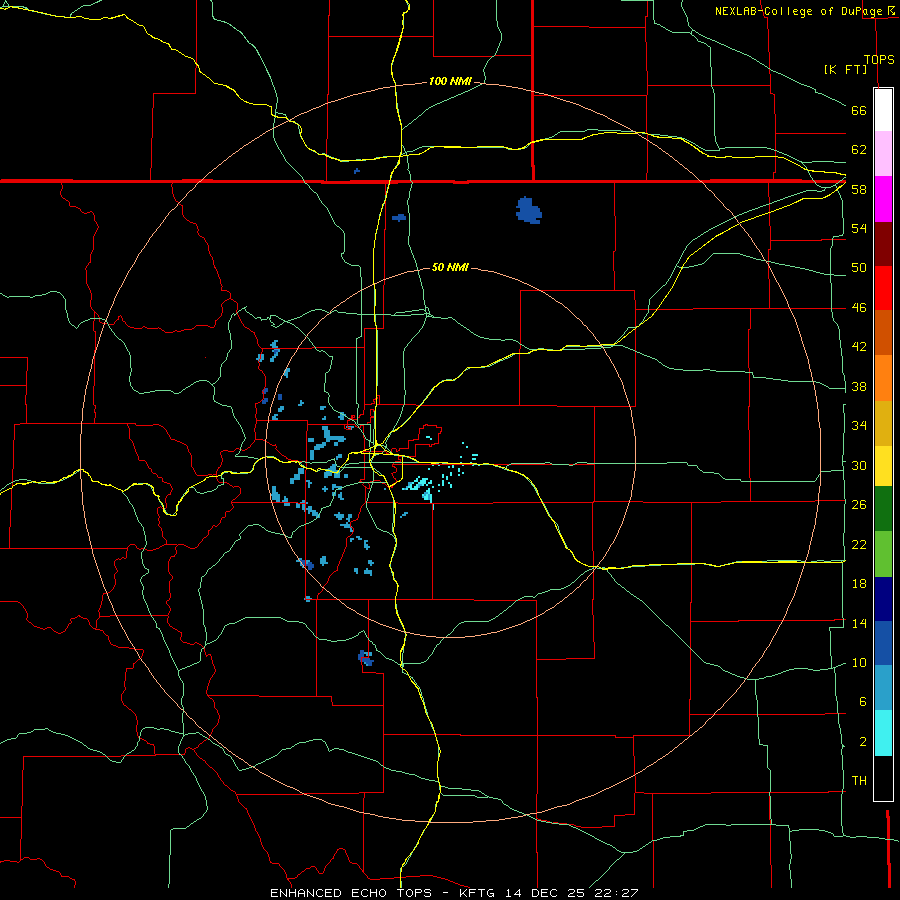Click the magenta legend swatch
This screenshot has width=900, height=900.
pyautogui.click(x=883, y=199)
